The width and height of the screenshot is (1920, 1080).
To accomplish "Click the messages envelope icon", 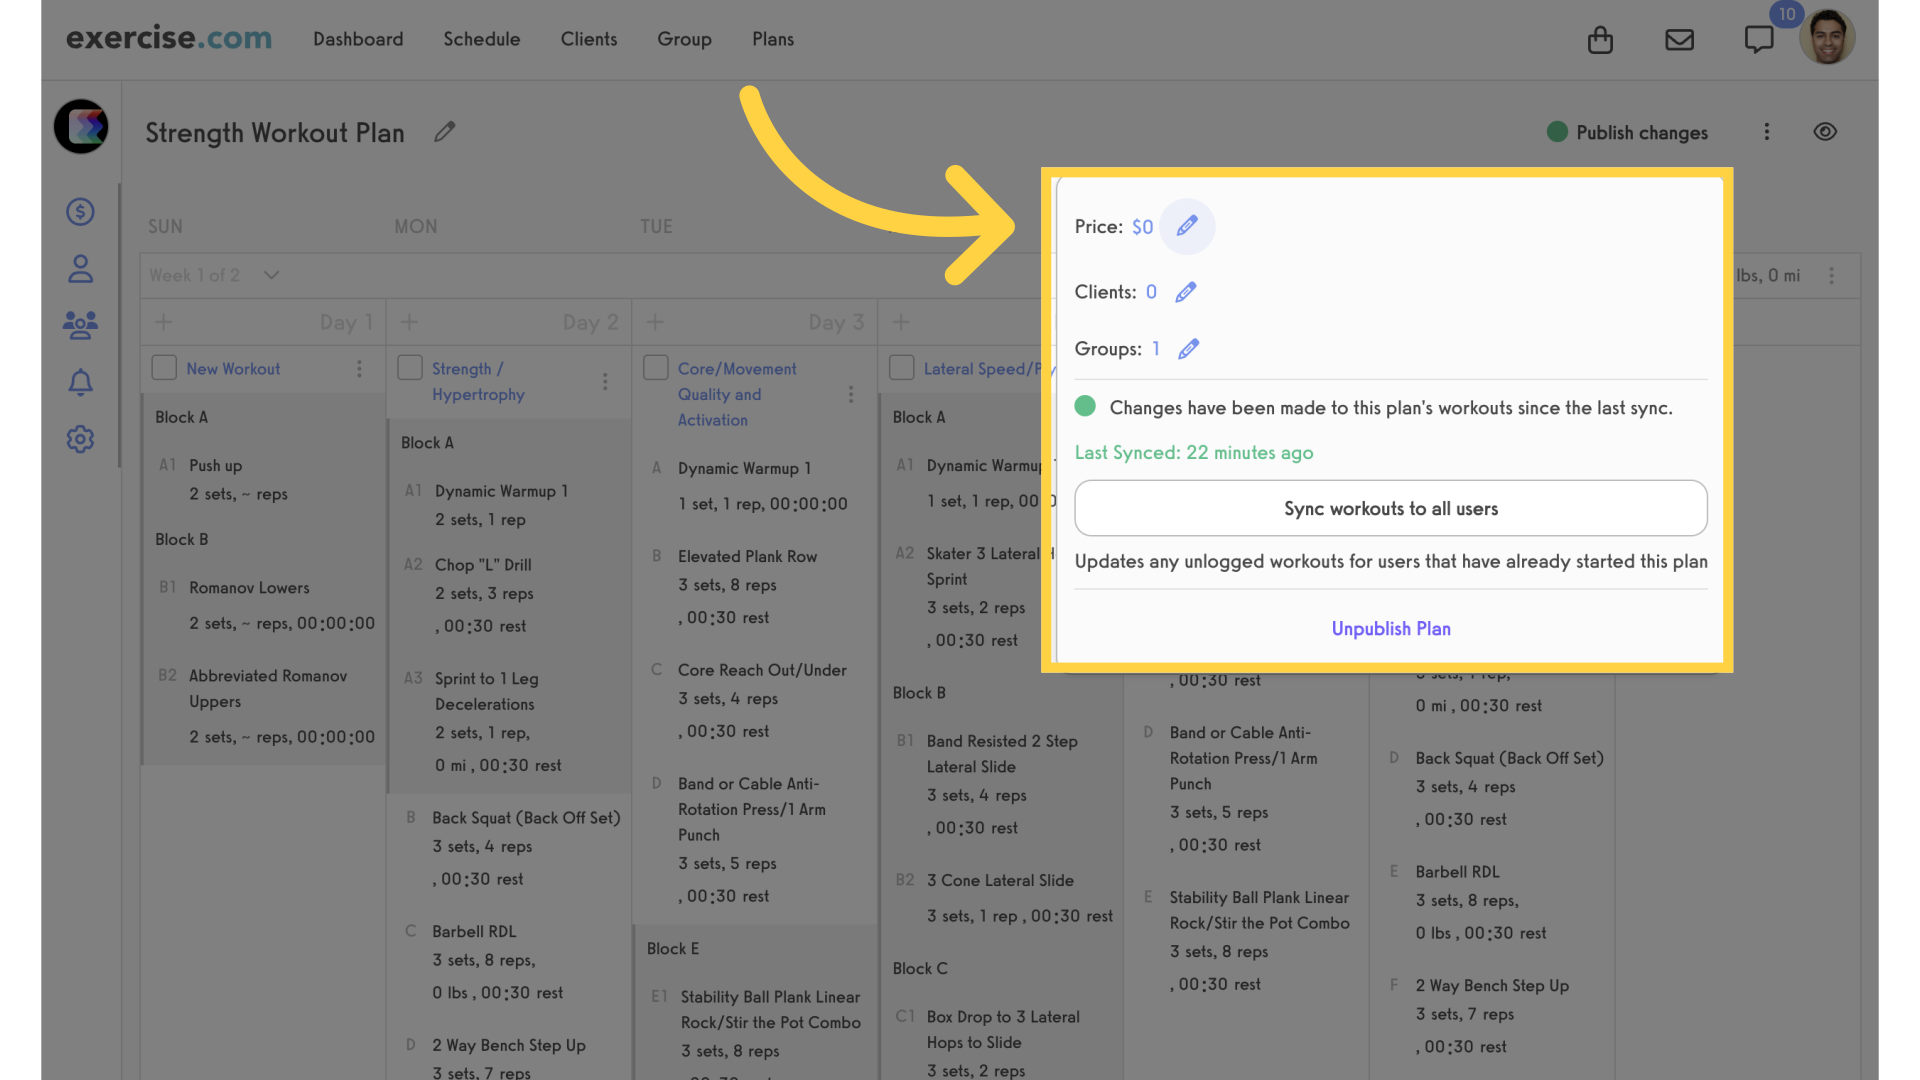I will click(x=1679, y=37).
